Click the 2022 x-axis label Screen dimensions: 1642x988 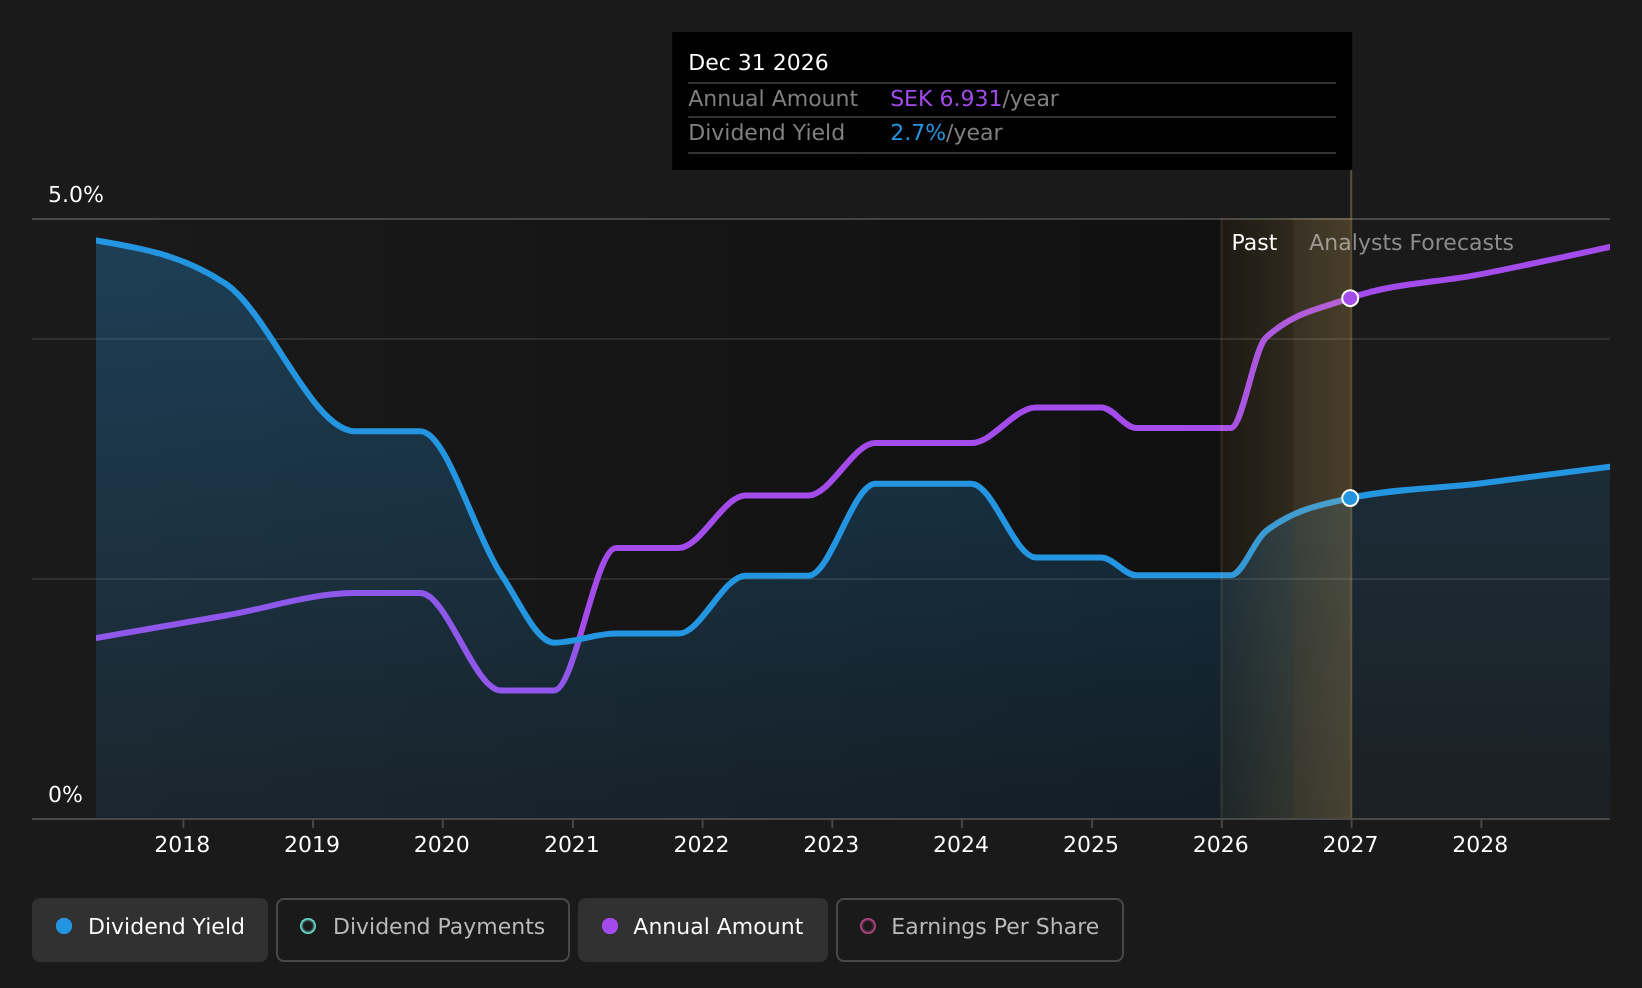coord(702,845)
